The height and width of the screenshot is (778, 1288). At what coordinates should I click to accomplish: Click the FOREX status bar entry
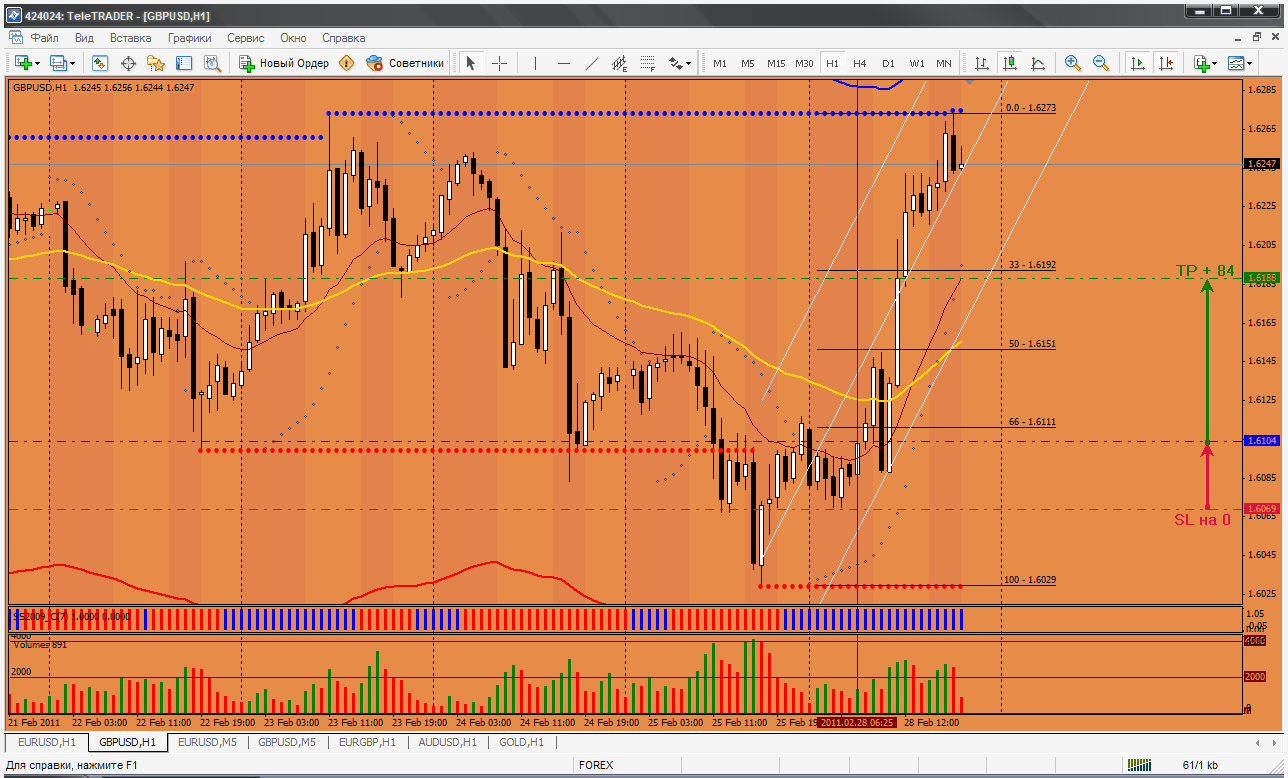596,765
